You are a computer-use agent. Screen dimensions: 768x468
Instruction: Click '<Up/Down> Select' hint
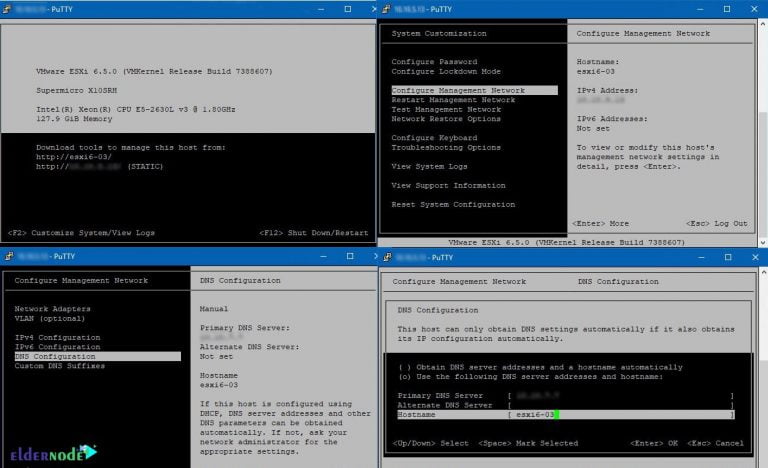coord(431,443)
